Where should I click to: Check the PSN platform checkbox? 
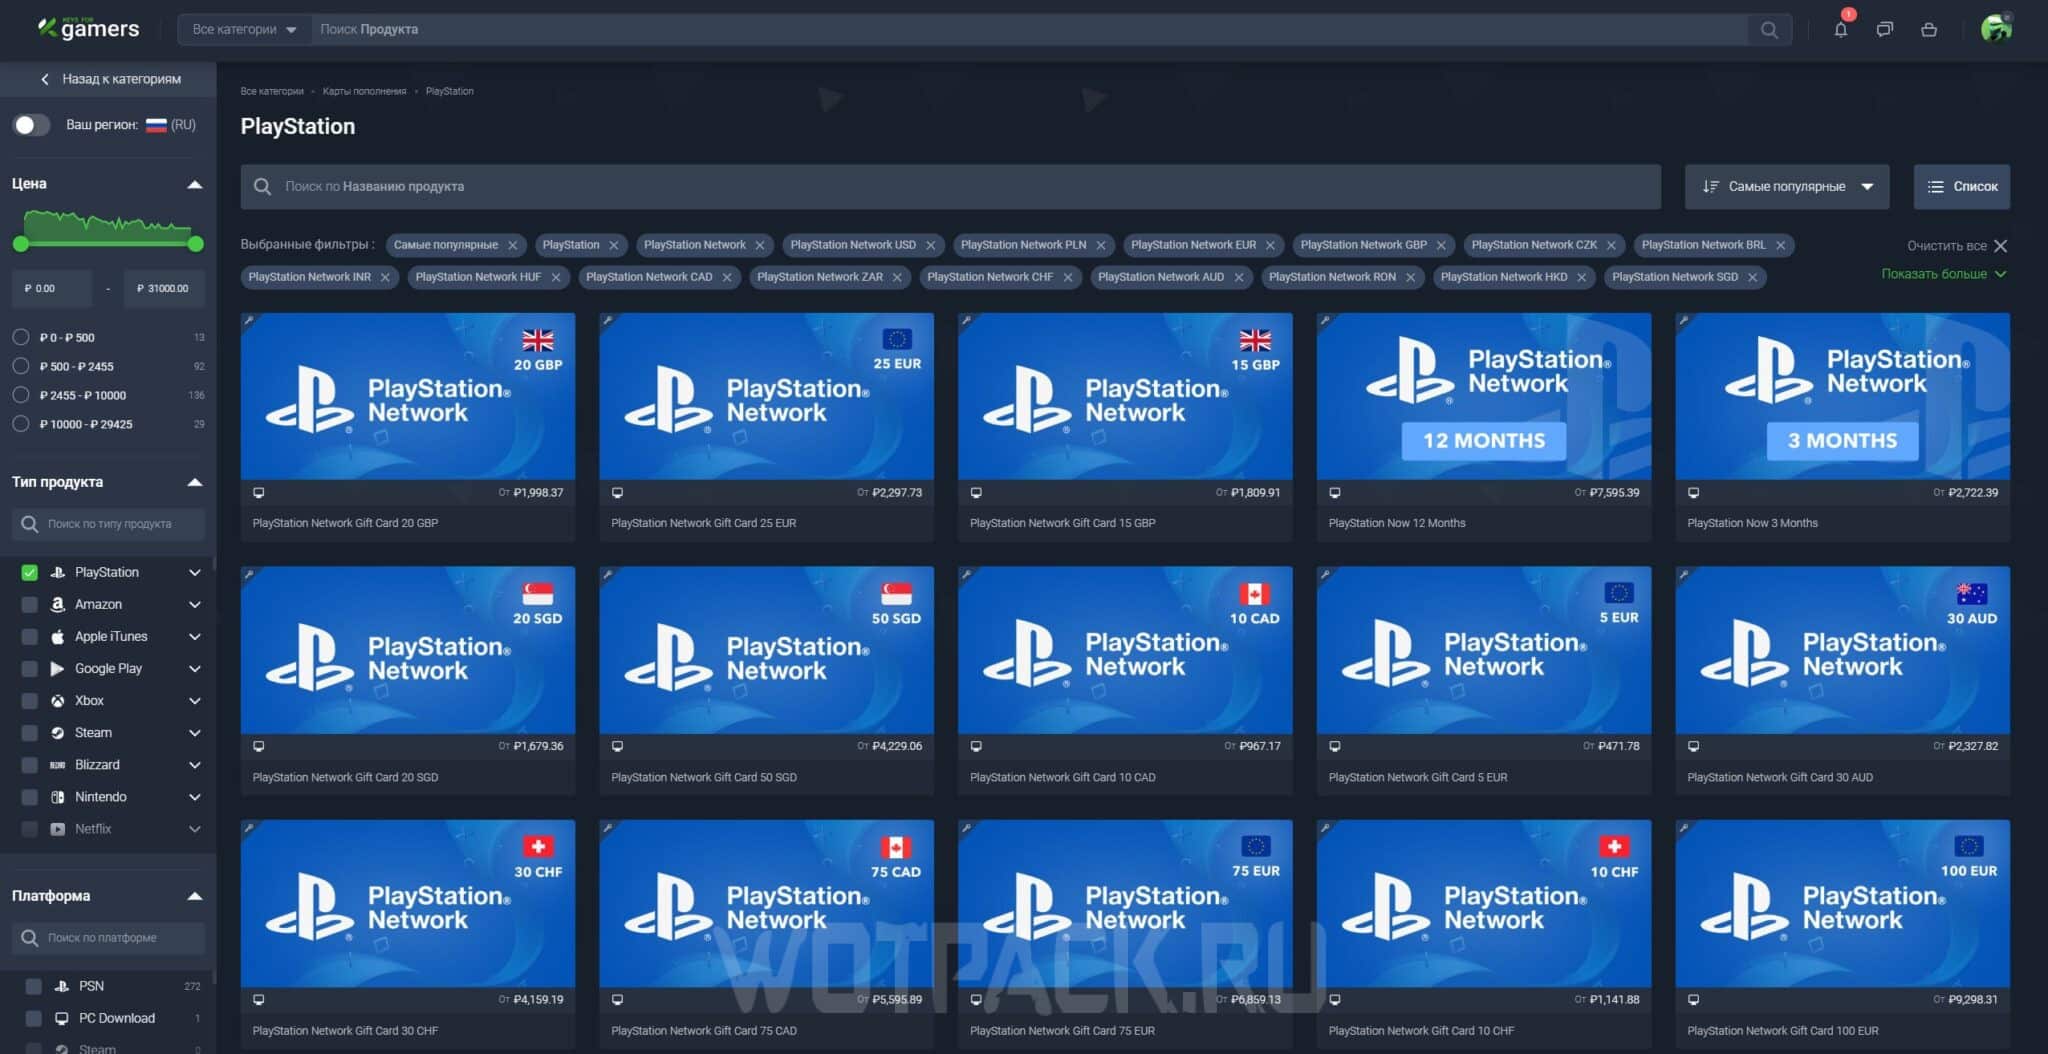click(33, 986)
